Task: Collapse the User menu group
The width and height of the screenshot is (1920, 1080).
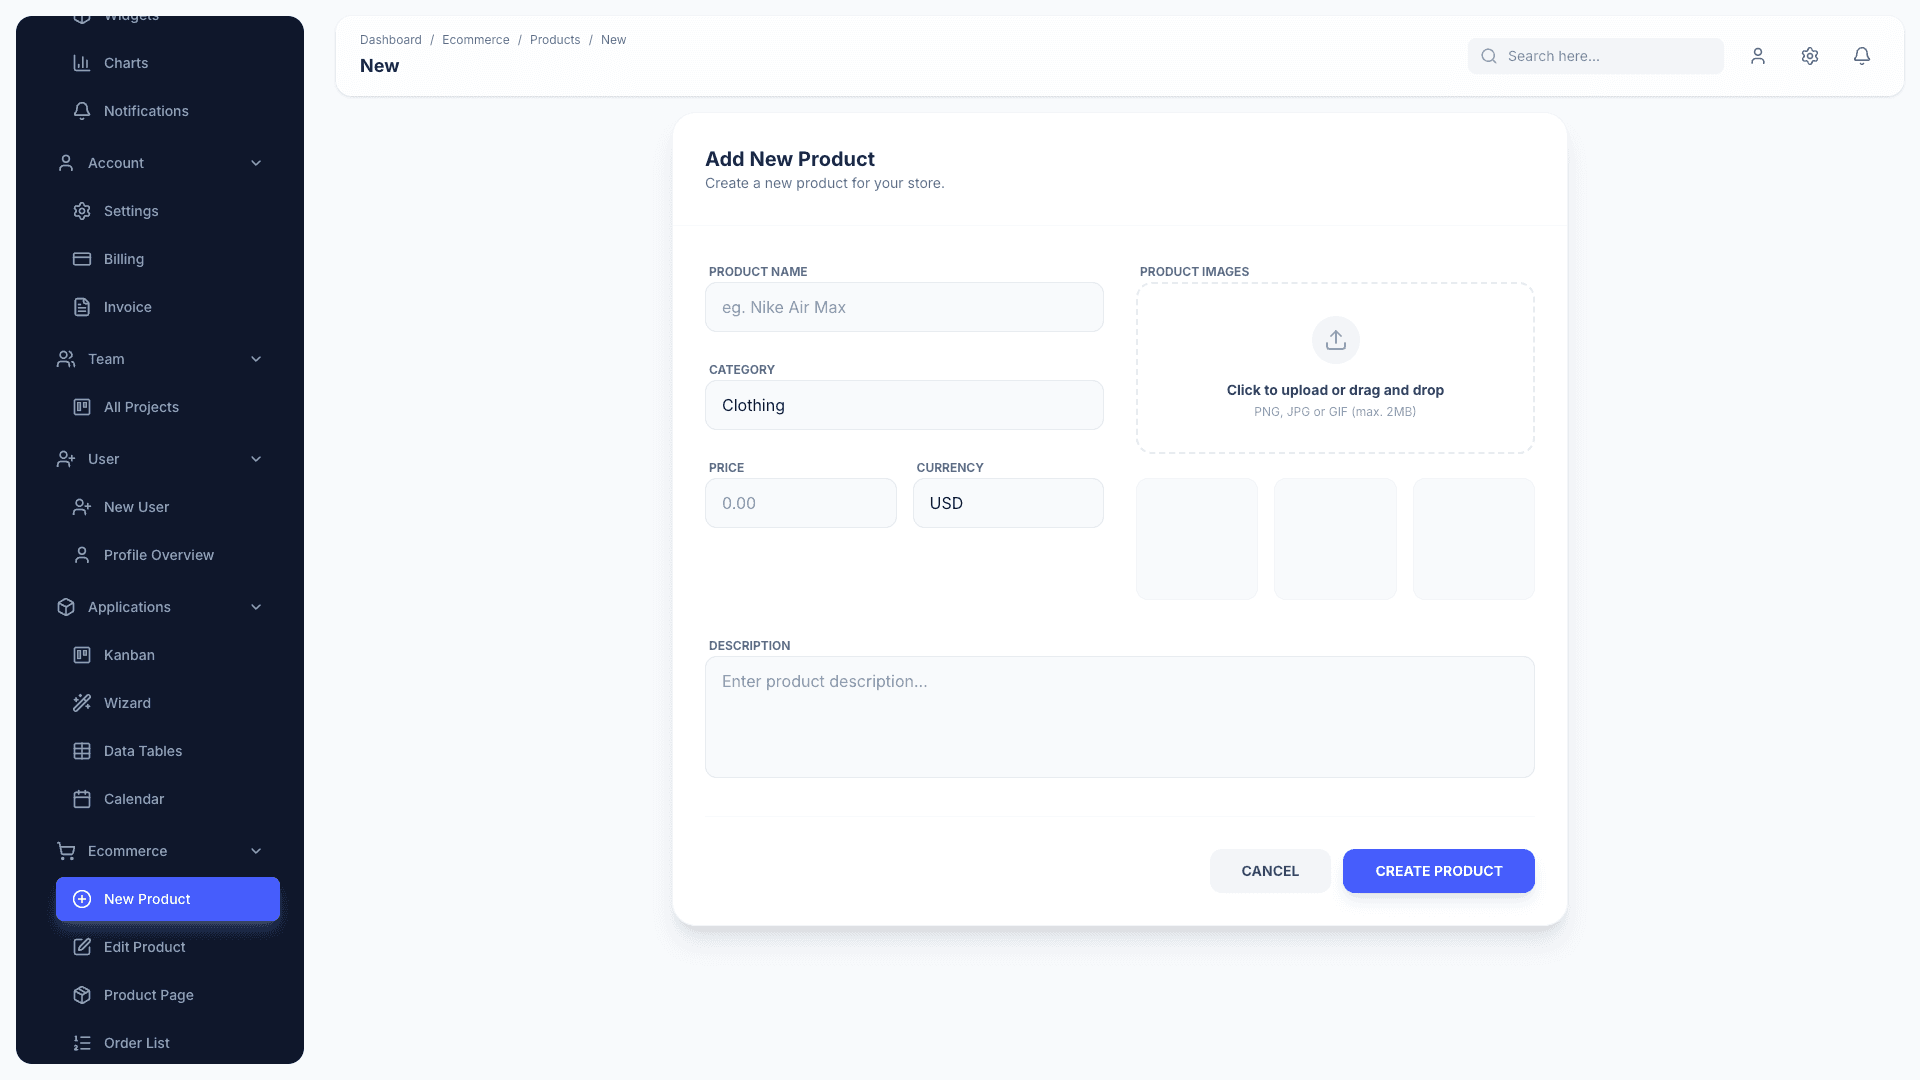Action: click(x=256, y=458)
